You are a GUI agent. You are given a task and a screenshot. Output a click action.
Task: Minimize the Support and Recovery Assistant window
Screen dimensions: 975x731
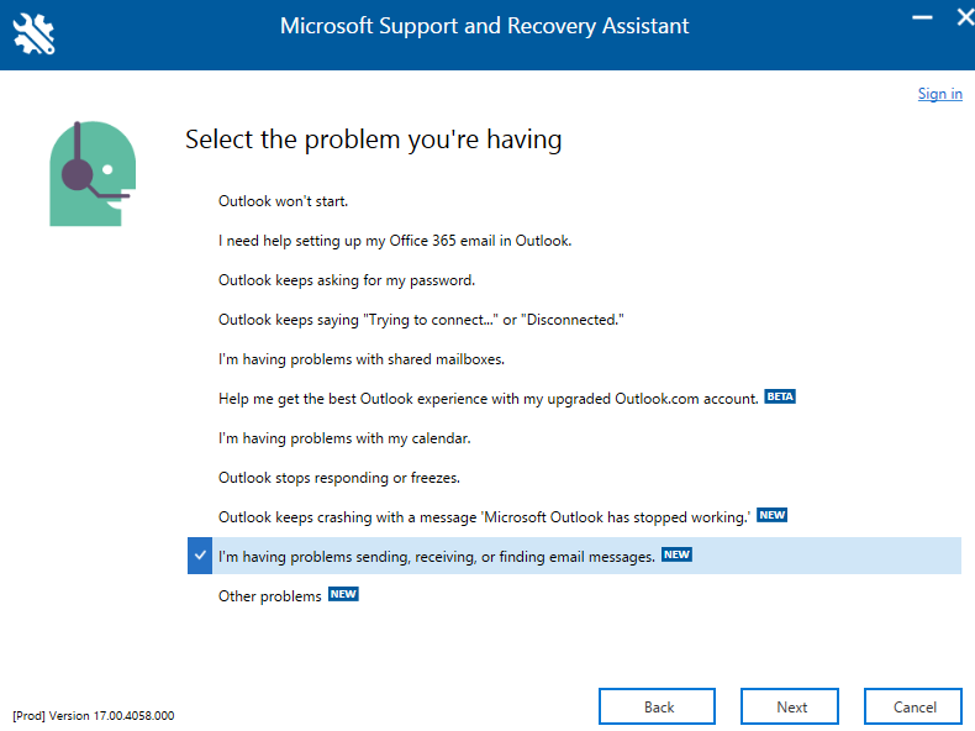click(922, 18)
